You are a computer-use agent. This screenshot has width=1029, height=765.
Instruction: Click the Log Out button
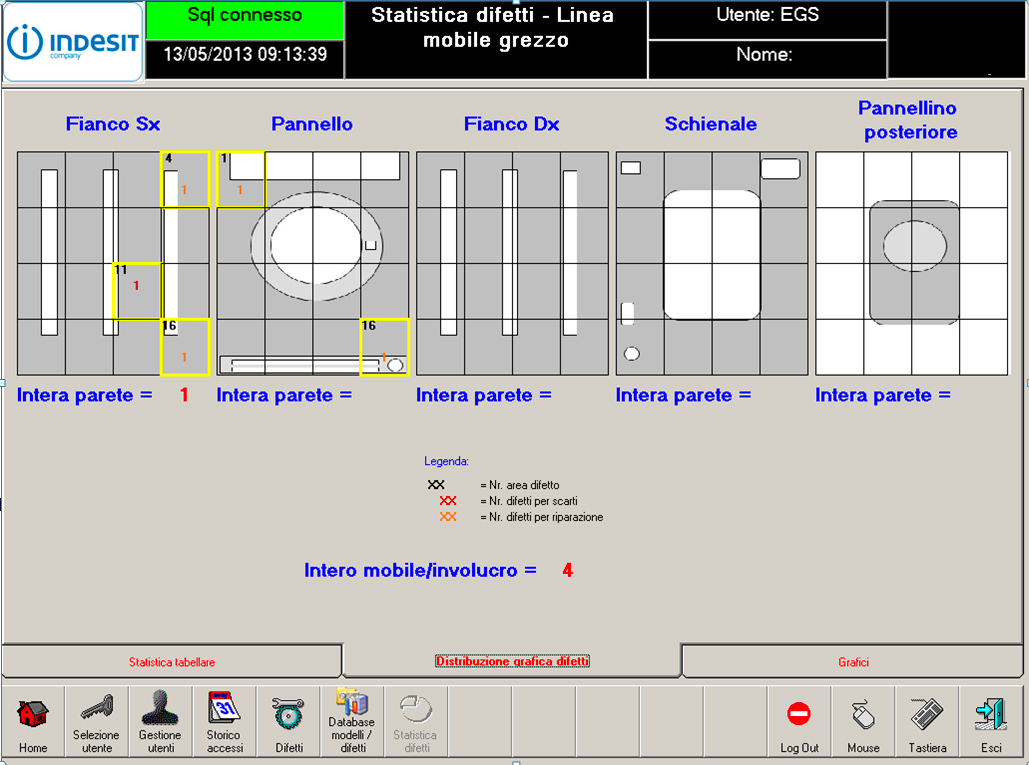tap(799, 722)
